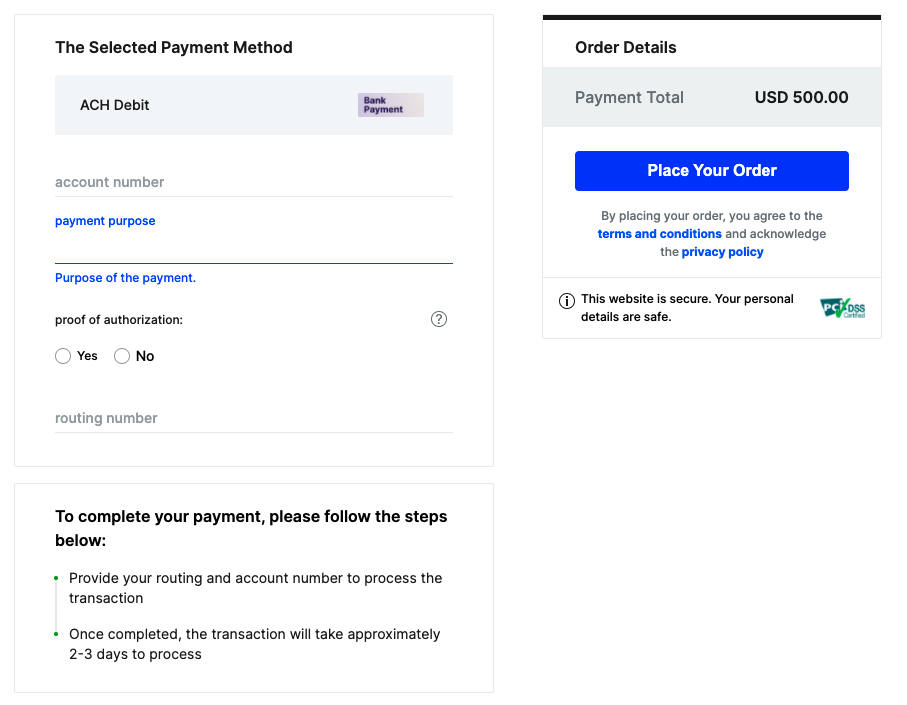This screenshot has width=907, height=705.
Task: Focus the payment purpose input field
Action: (x=254, y=249)
